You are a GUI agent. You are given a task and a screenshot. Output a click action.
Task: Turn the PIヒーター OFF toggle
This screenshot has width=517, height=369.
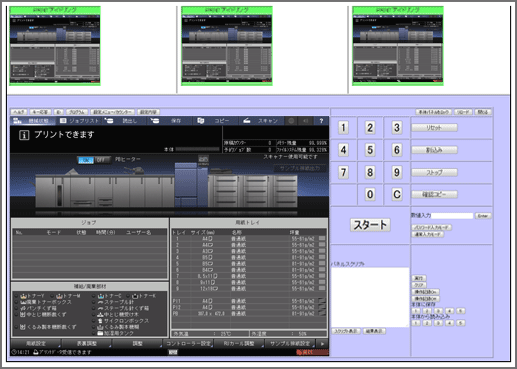click(102, 160)
